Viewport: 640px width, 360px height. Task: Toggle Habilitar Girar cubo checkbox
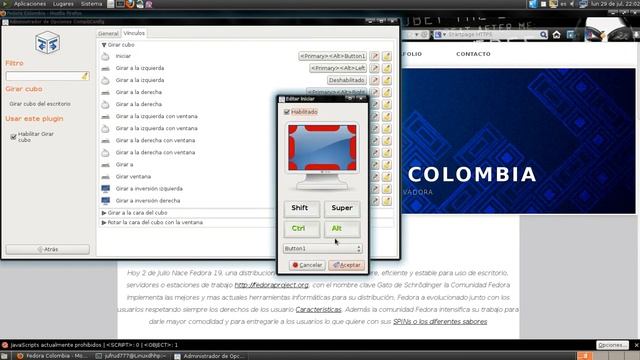pos(13,137)
